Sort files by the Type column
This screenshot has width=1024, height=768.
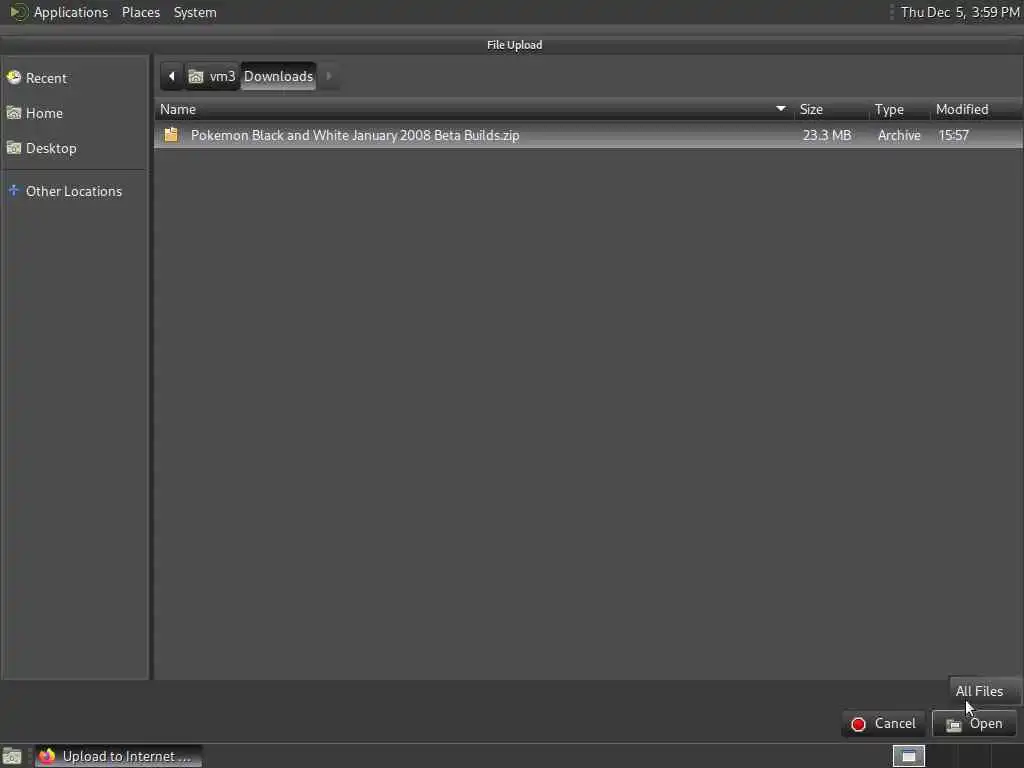pos(899,109)
